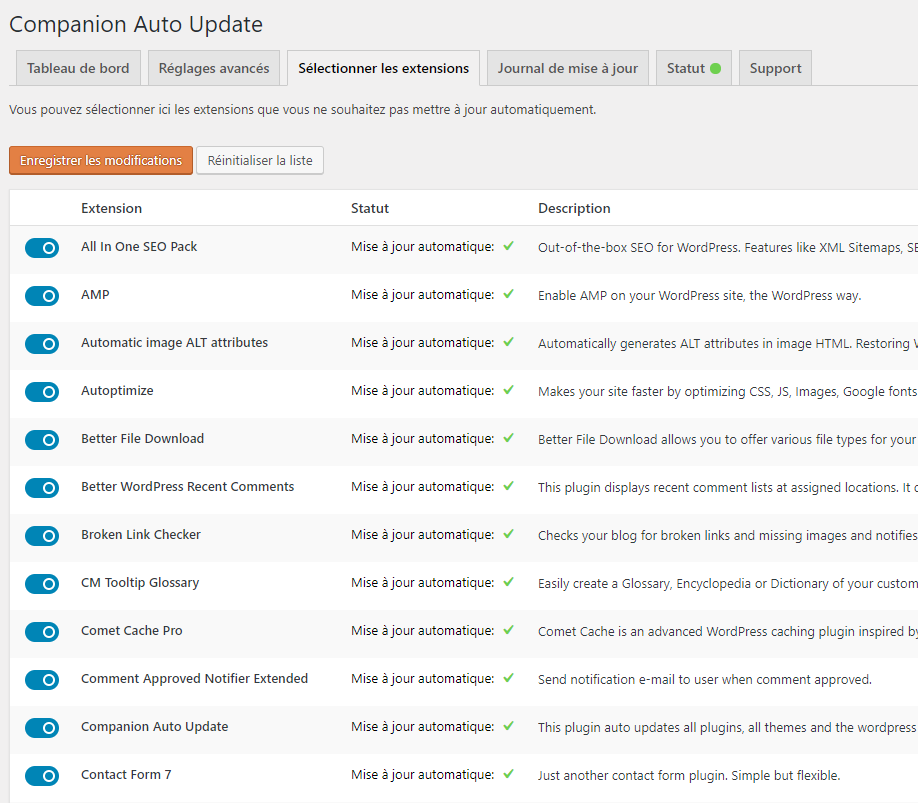Click the Contact Form 7 name
The height and width of the screenshot is (803, 918).
[x=126, y=774]
